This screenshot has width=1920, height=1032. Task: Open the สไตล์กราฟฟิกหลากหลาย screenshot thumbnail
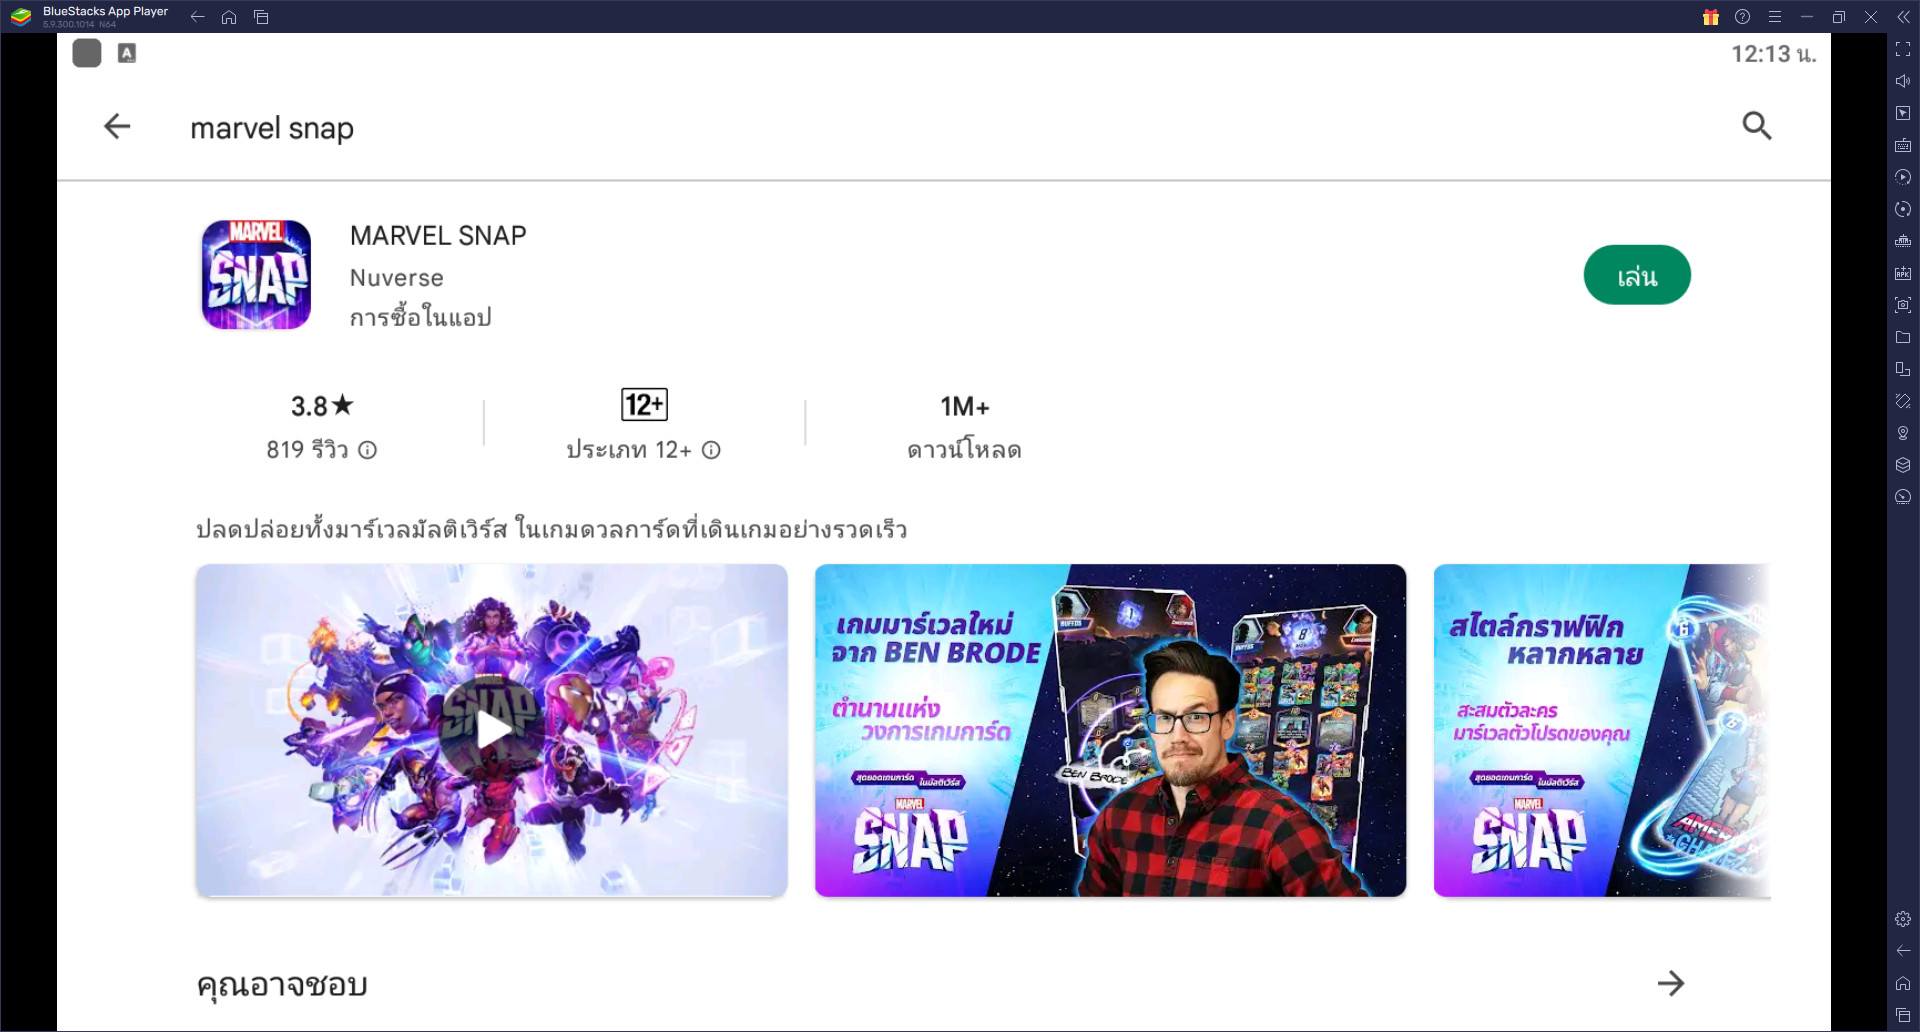tap(1602, 730)
